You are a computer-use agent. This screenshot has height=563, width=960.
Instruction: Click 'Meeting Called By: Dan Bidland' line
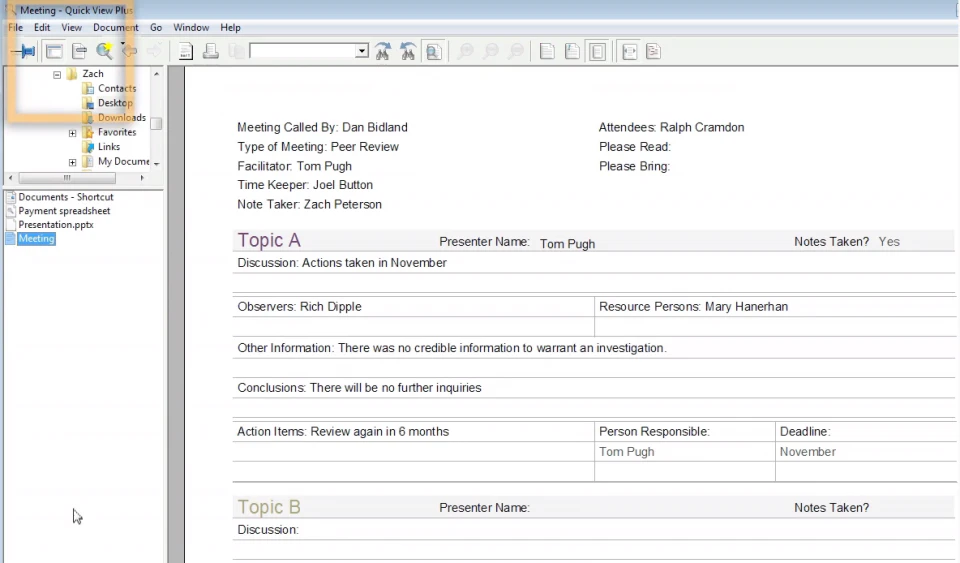(322, 127)
